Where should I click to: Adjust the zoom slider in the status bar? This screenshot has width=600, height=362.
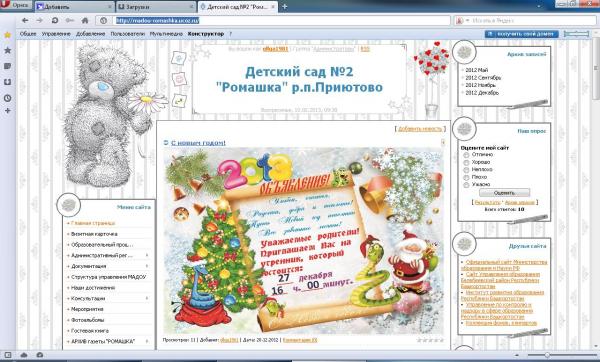547,355
